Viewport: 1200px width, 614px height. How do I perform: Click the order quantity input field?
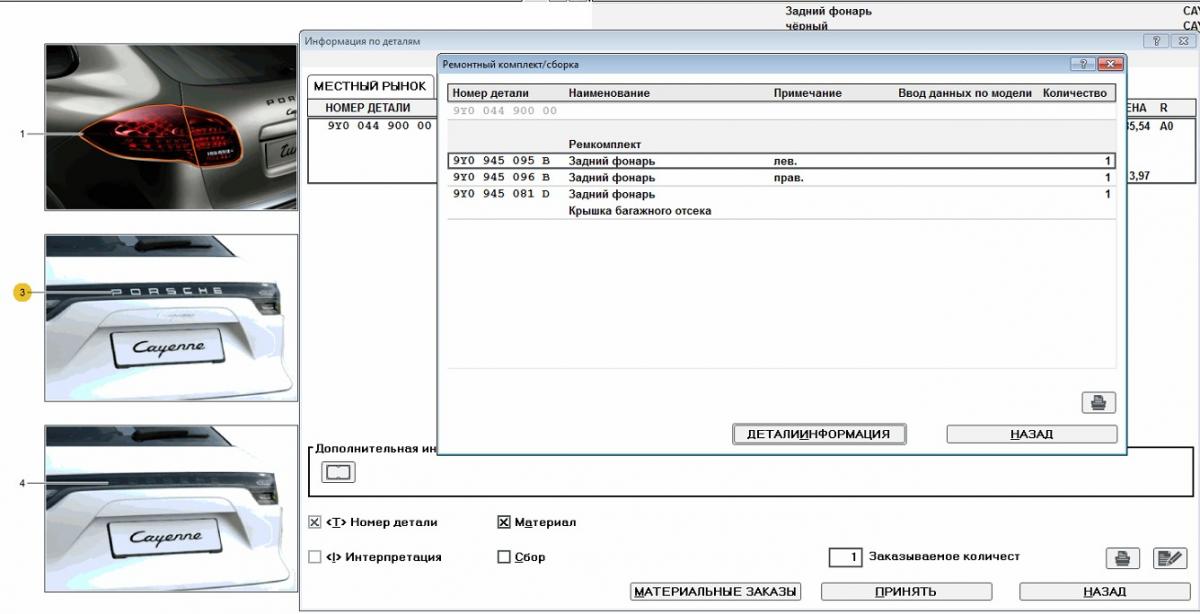coord(845,557)
